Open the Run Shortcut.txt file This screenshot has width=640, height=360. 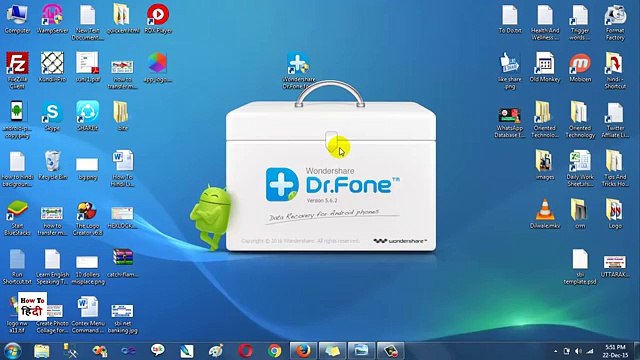(17, 266)
